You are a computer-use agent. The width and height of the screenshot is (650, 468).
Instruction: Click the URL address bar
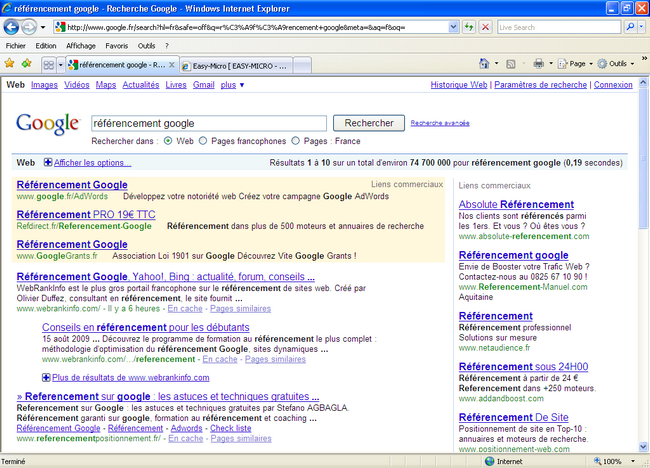point(251,27)
